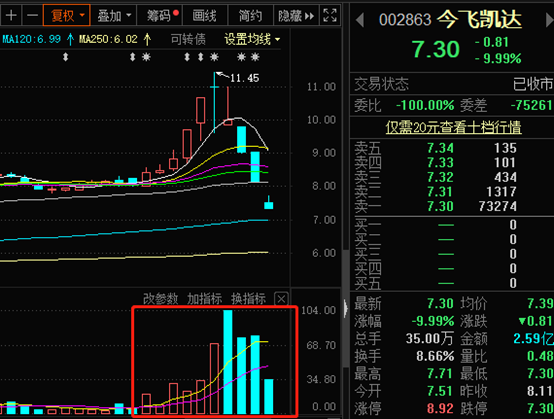
Task: Go to next stock with right arrow
Action: (x=549, y=20)
